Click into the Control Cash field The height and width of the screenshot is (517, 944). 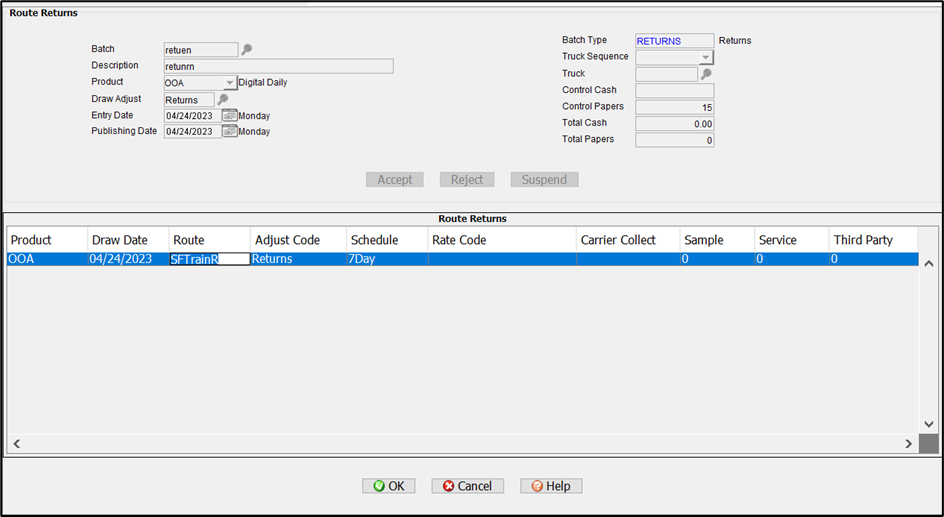tap(674, 91)
